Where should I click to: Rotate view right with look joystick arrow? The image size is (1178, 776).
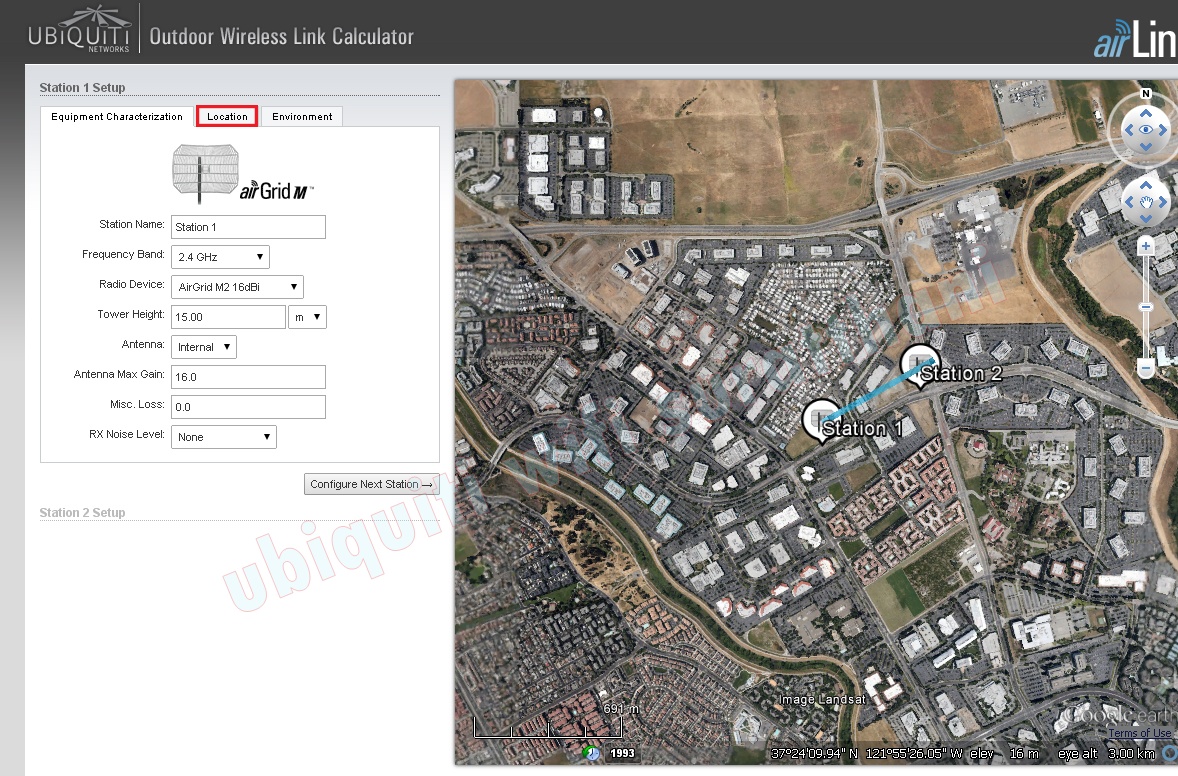coord(1163,130)
